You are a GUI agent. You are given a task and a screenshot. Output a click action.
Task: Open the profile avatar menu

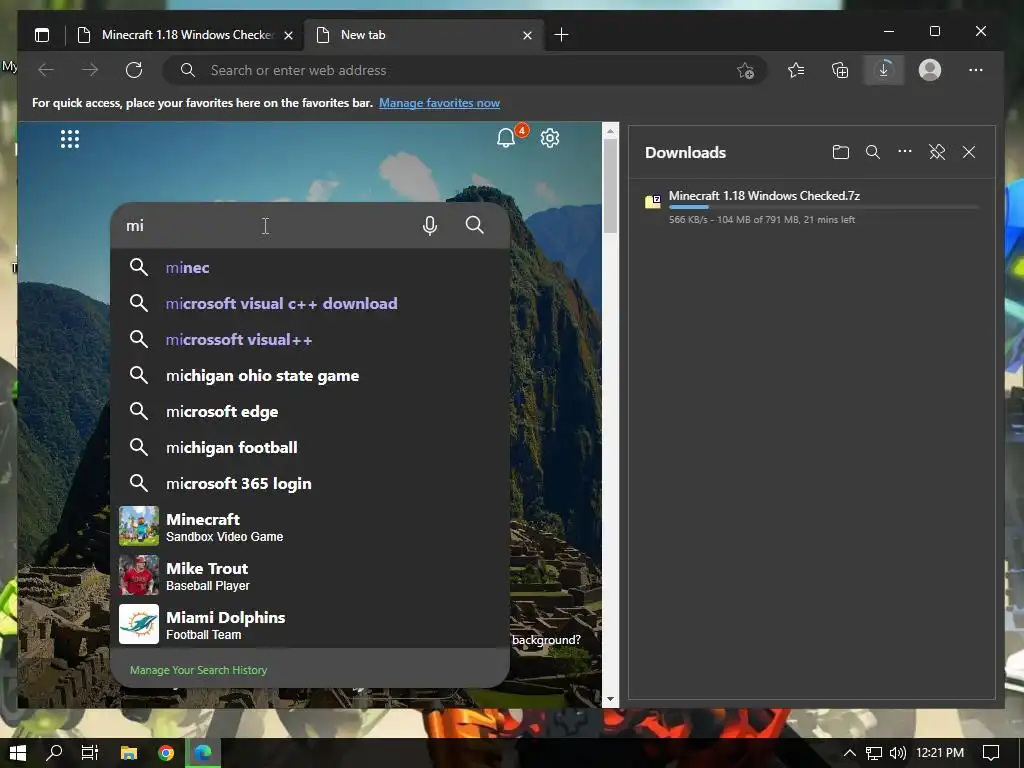930,70
